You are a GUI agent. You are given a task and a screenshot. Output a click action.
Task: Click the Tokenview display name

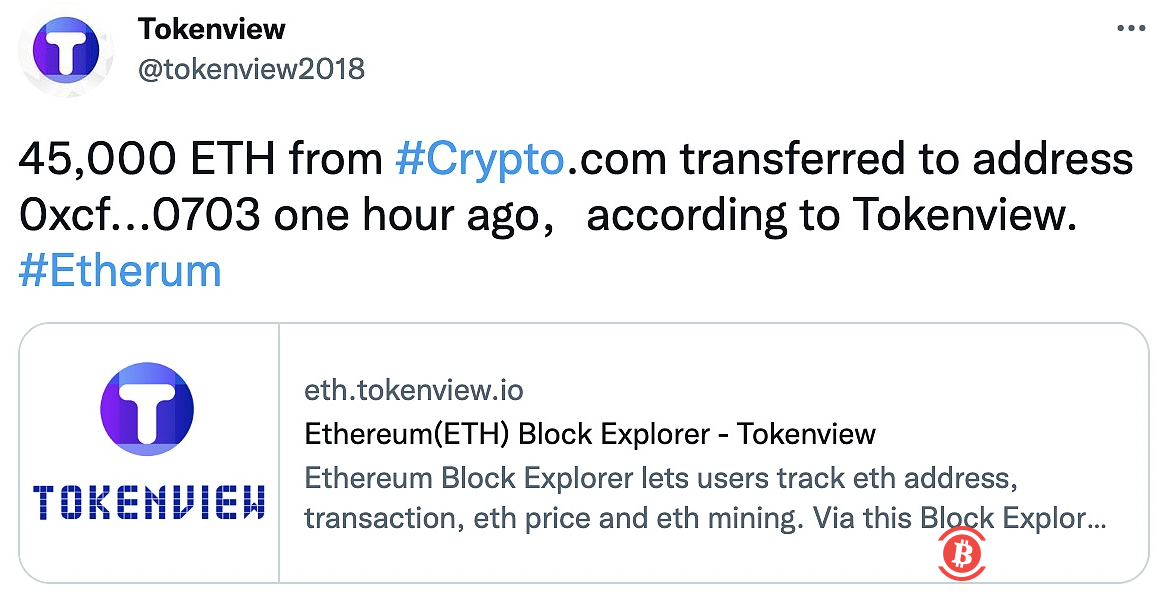(212, 29)
